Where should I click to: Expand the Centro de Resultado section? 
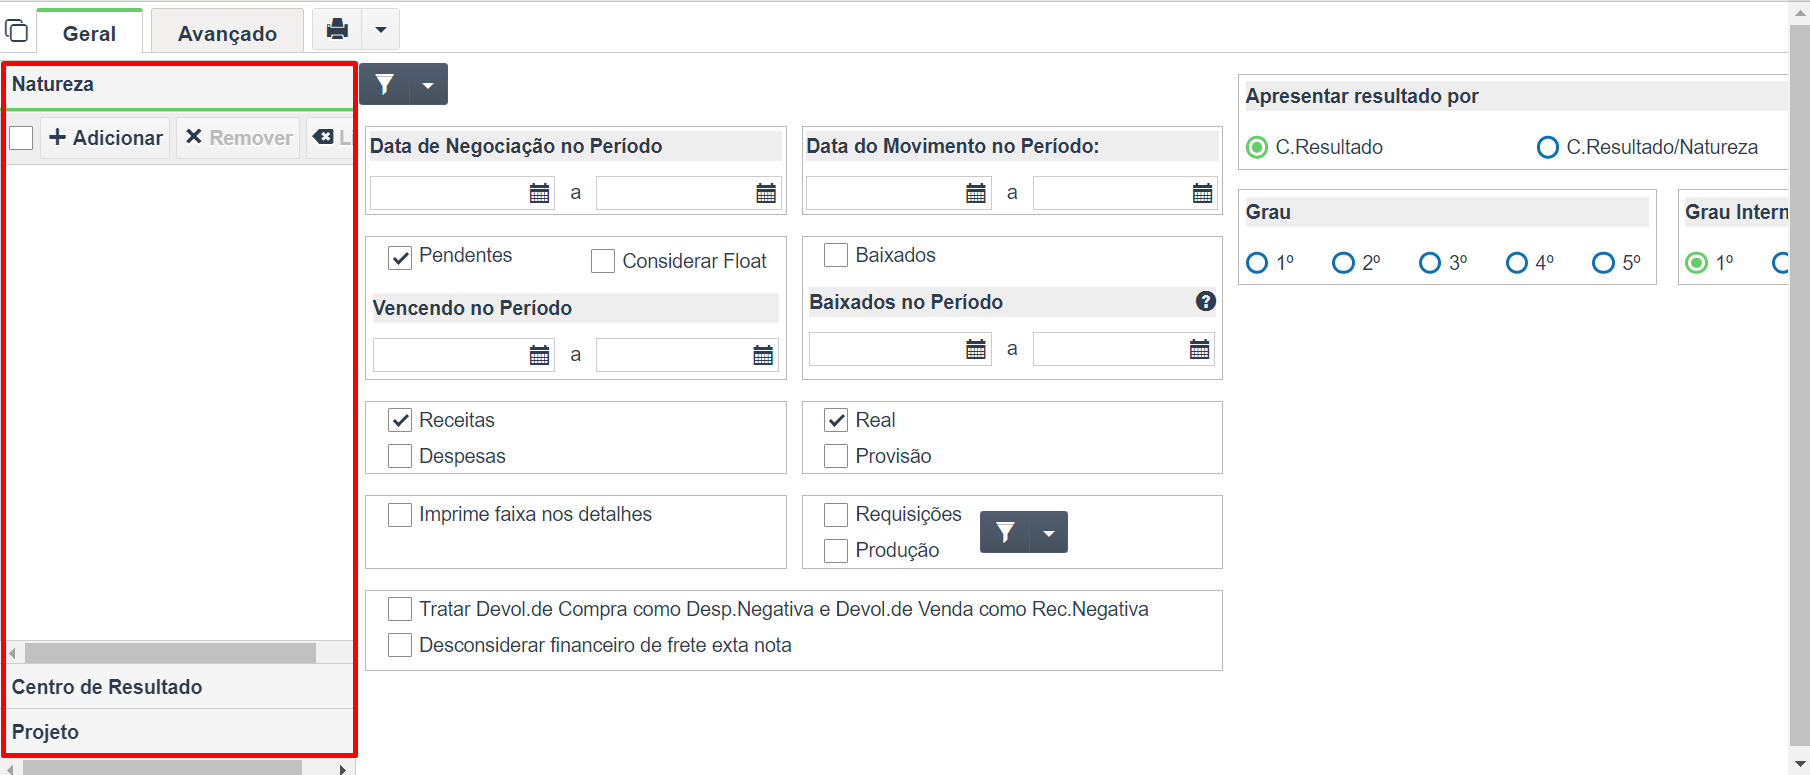point(179,687)
